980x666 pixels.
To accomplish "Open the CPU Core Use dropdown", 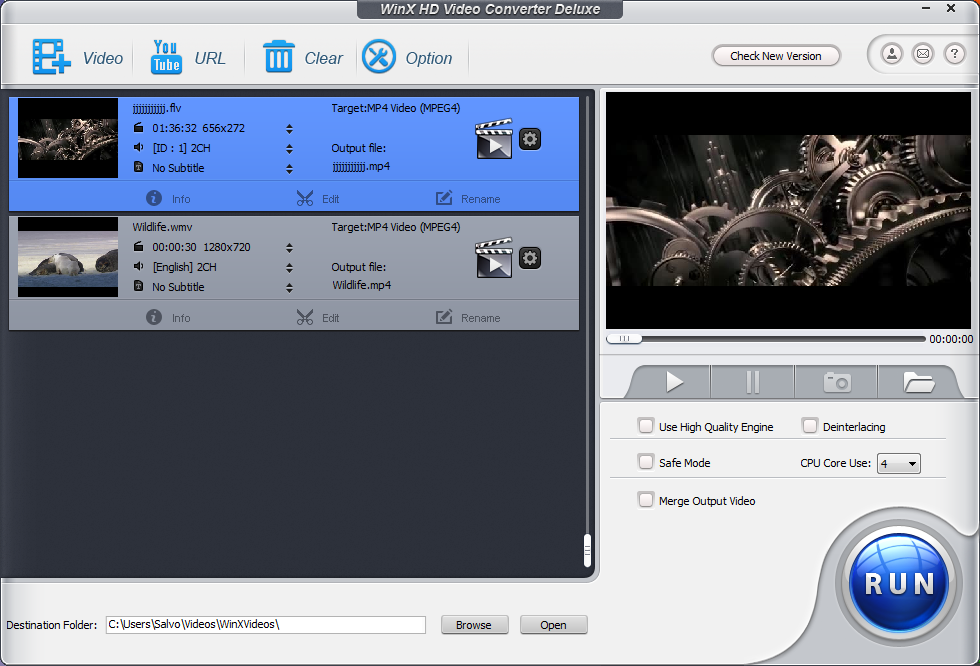I will tap(899, 464).
